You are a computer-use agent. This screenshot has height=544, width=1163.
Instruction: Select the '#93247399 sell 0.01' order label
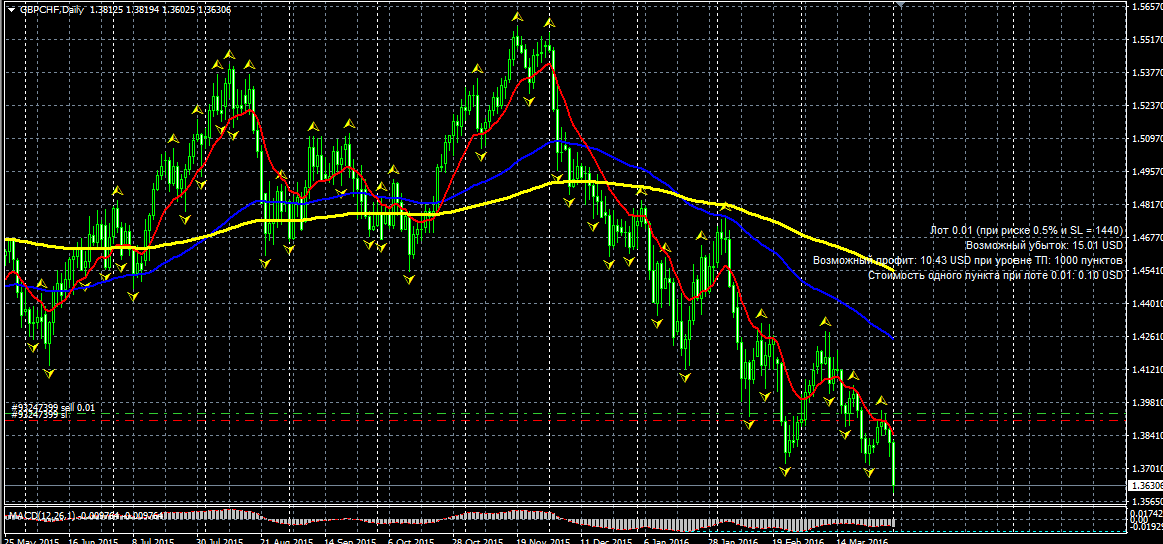pyautogui.click(x=53, y=407)
